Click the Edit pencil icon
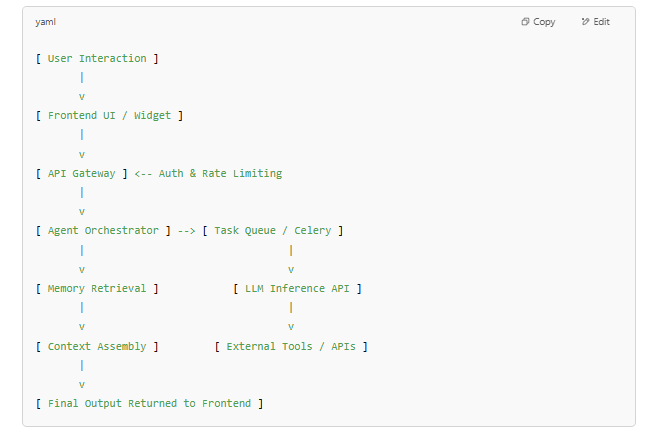This screenshot has width=661, height=435. [585, 21]
